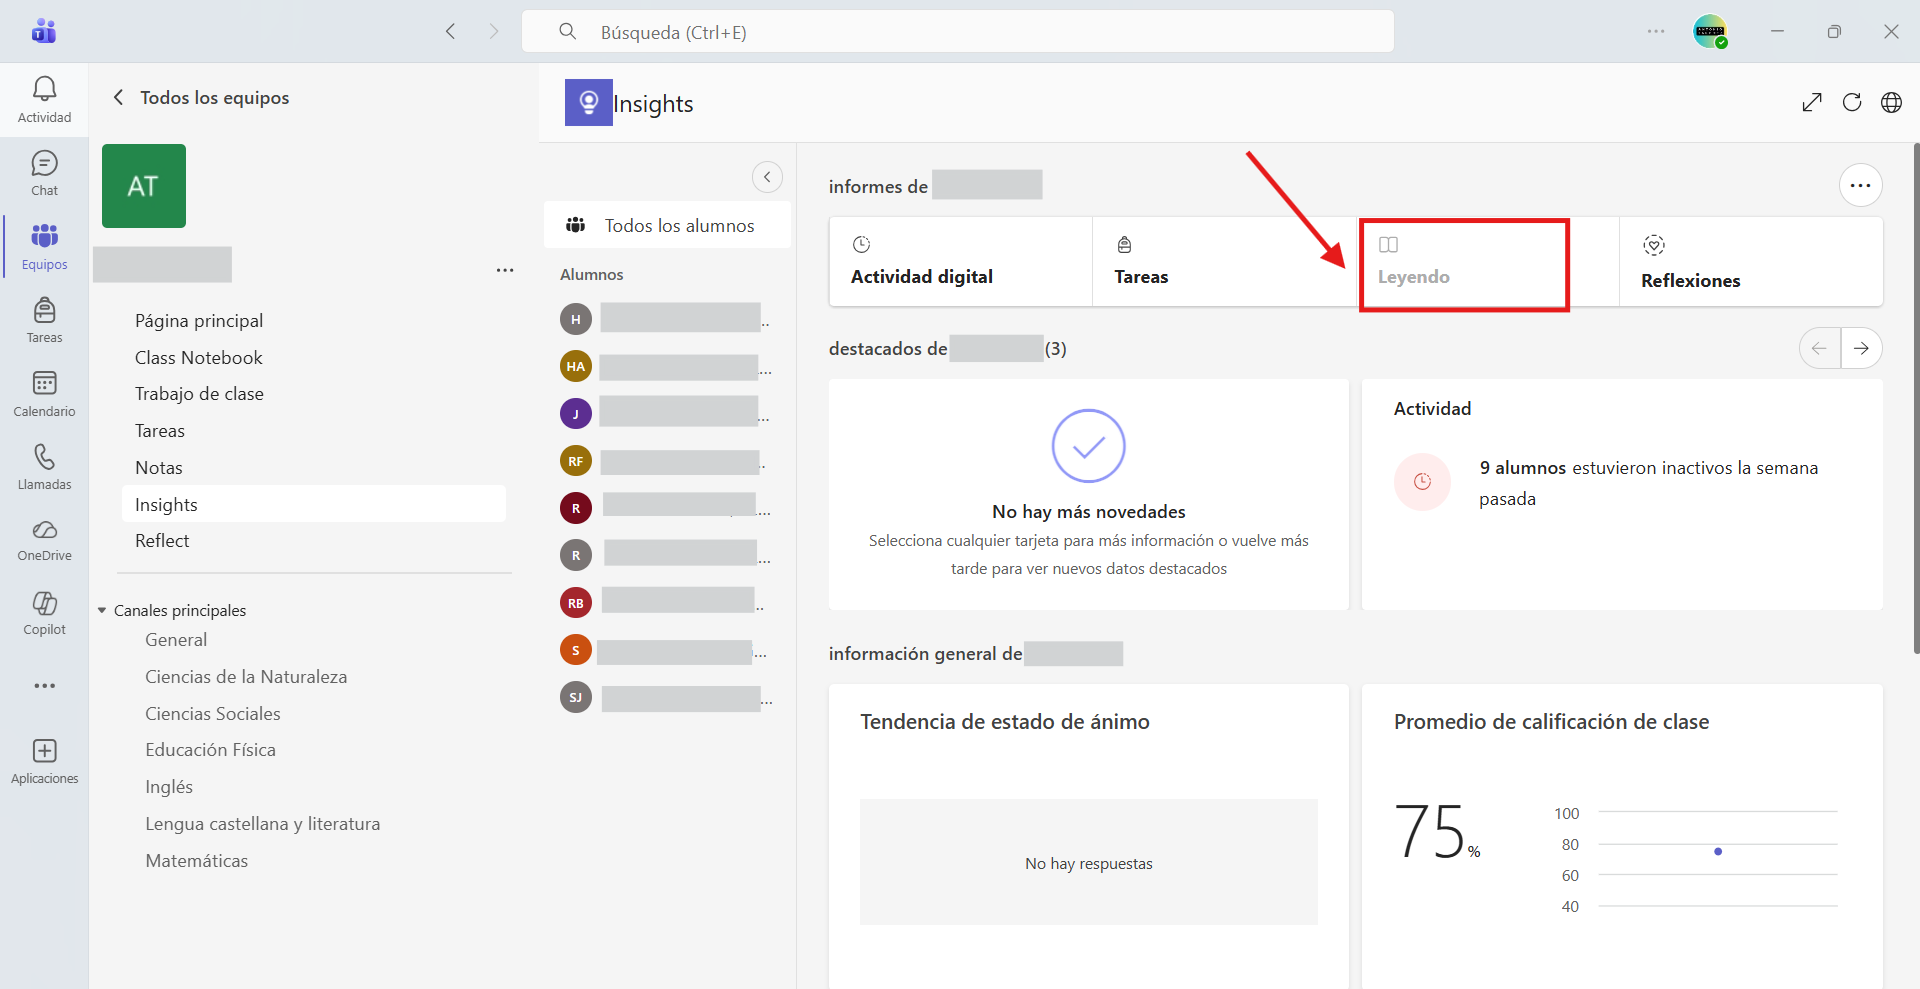The height and width of the screenshot is (989, 1920).
Task: Show next highlights card
Action: pyautogui.click(x=1861, y=348)
